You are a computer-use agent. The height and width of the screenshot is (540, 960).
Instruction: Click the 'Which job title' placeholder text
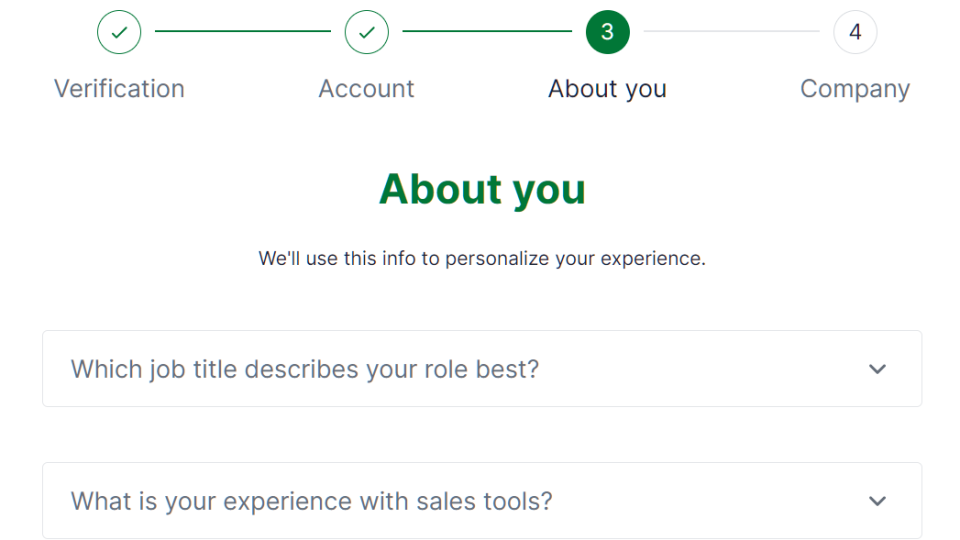[x=305, y=369]
